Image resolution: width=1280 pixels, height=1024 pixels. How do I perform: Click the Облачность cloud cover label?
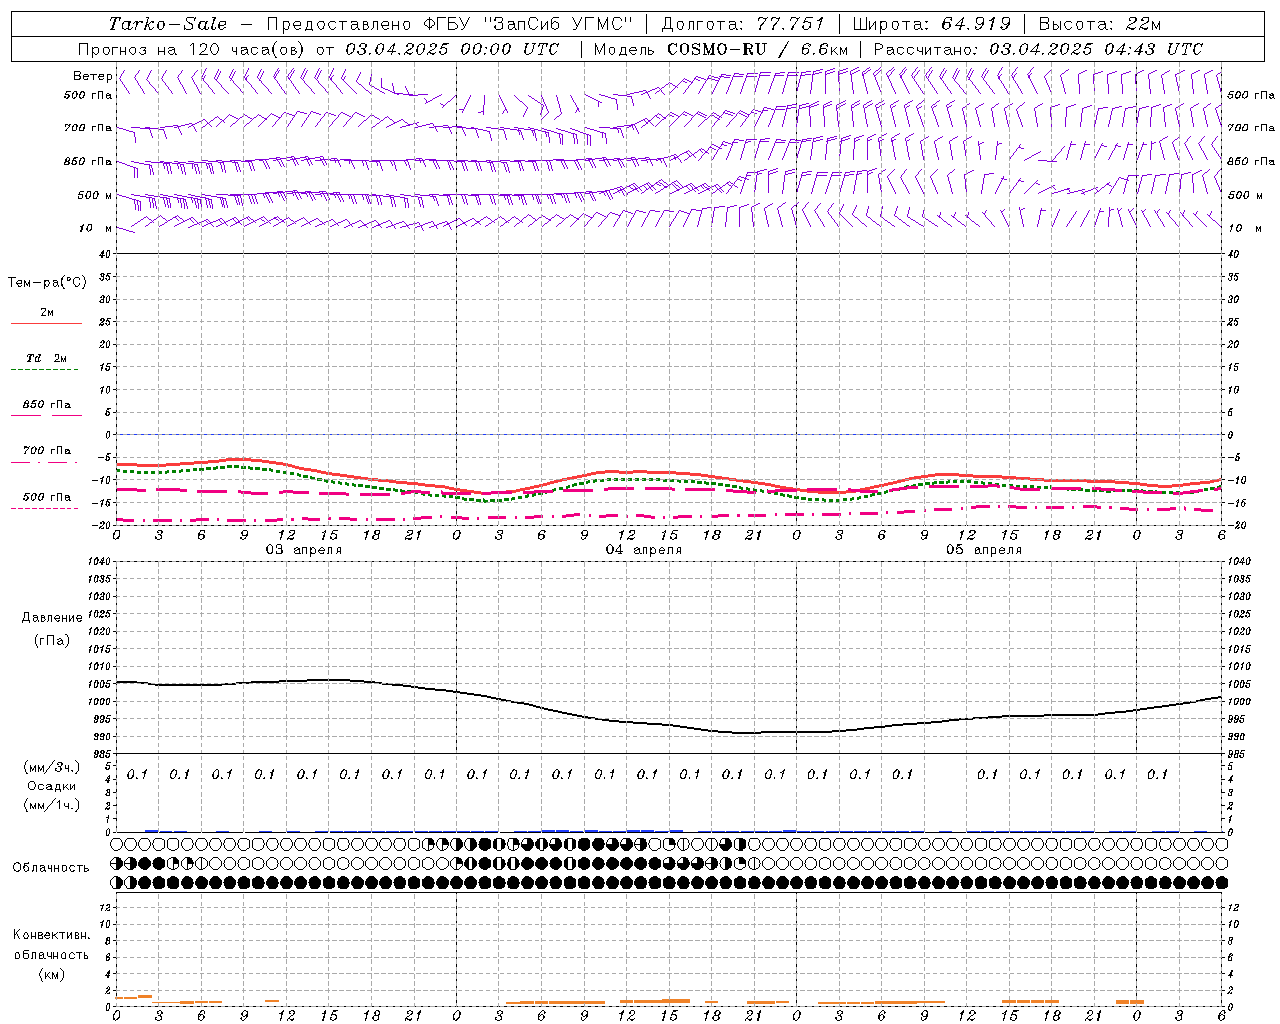pyautogui.click(x=51, y=867)
